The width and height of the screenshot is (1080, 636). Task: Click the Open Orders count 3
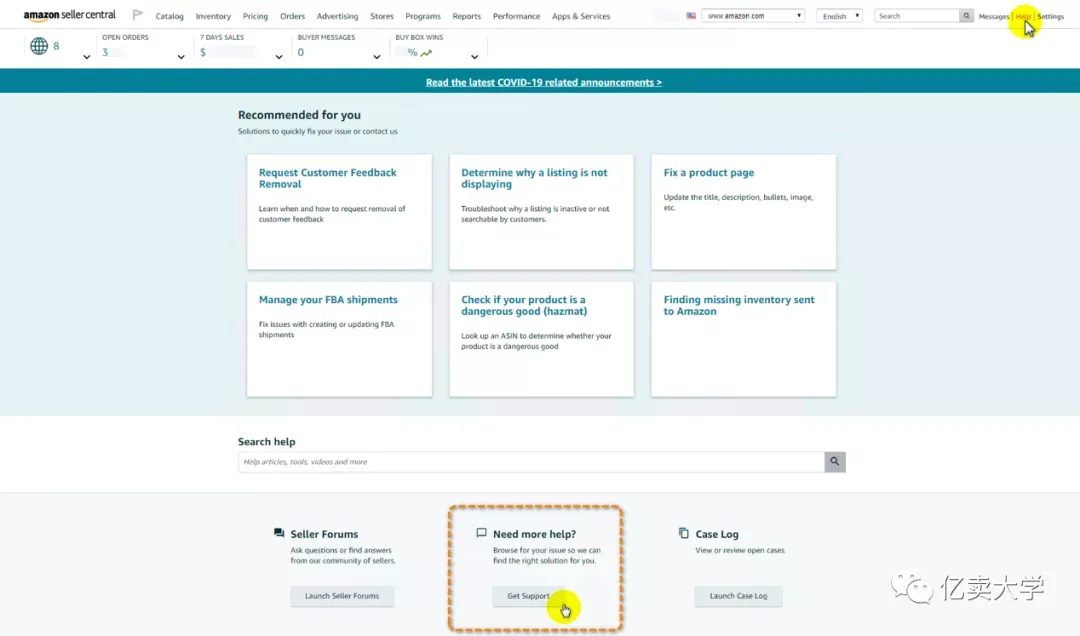(x=105, y=52)
